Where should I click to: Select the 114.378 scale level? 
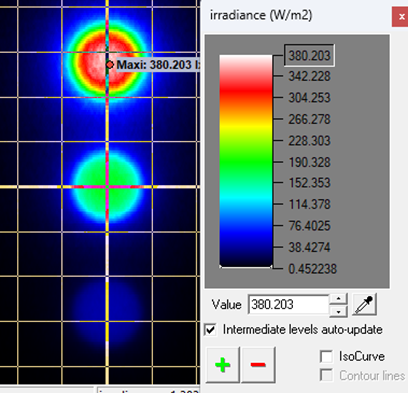click(x=309, y=204)
